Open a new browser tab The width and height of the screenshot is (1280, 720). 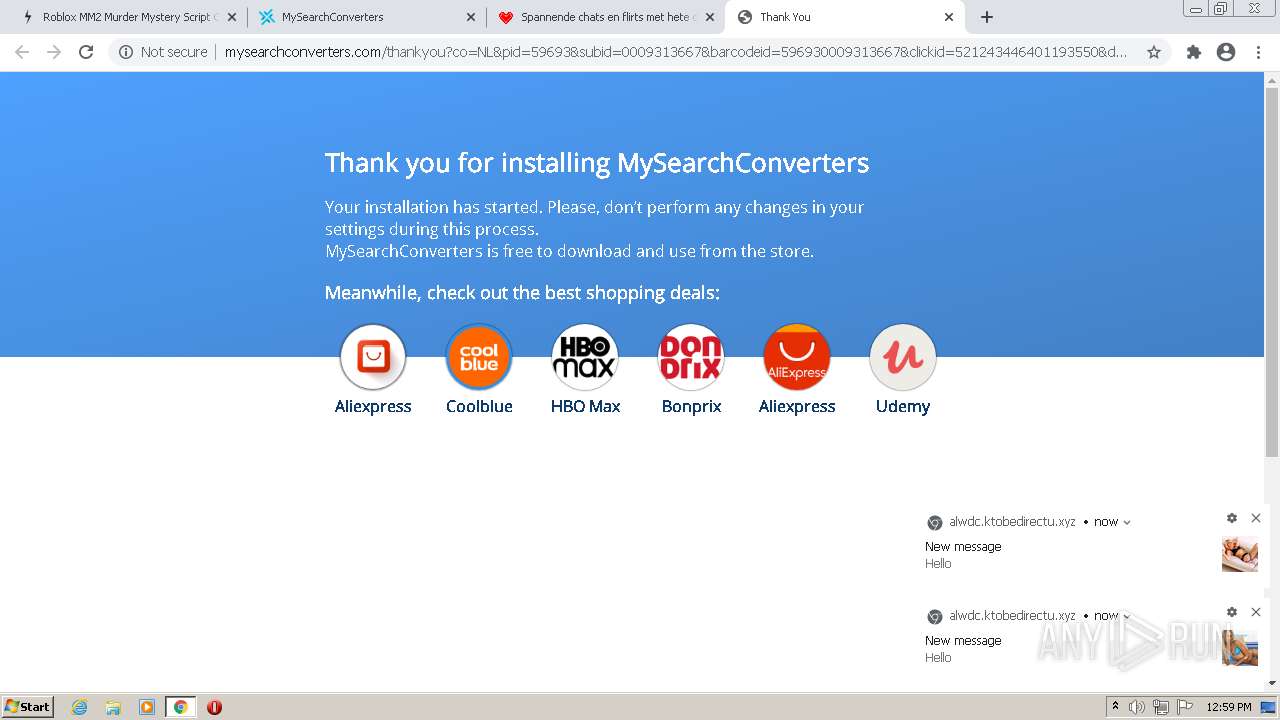[x=987, y=17]
